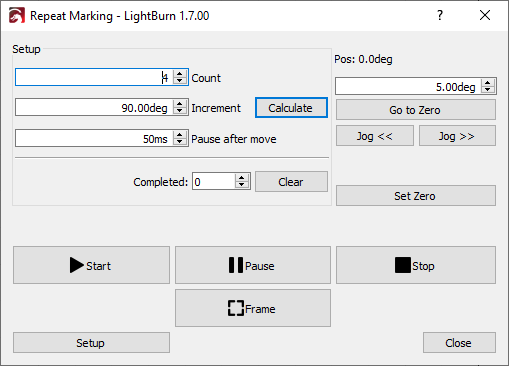The width and height of the screenshot is (509, 366).
Task: Frame the marking area
Action: coord(253,308)
